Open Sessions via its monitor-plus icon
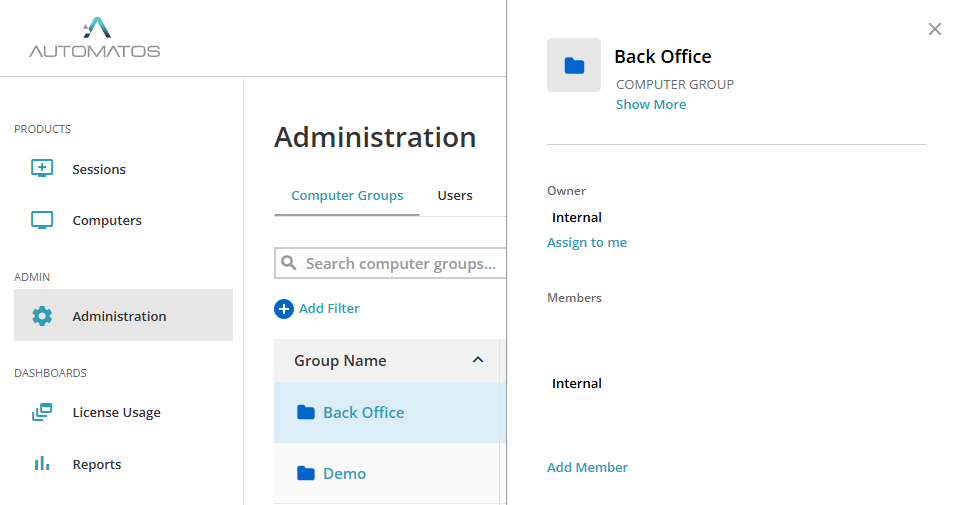 (42, 169)
